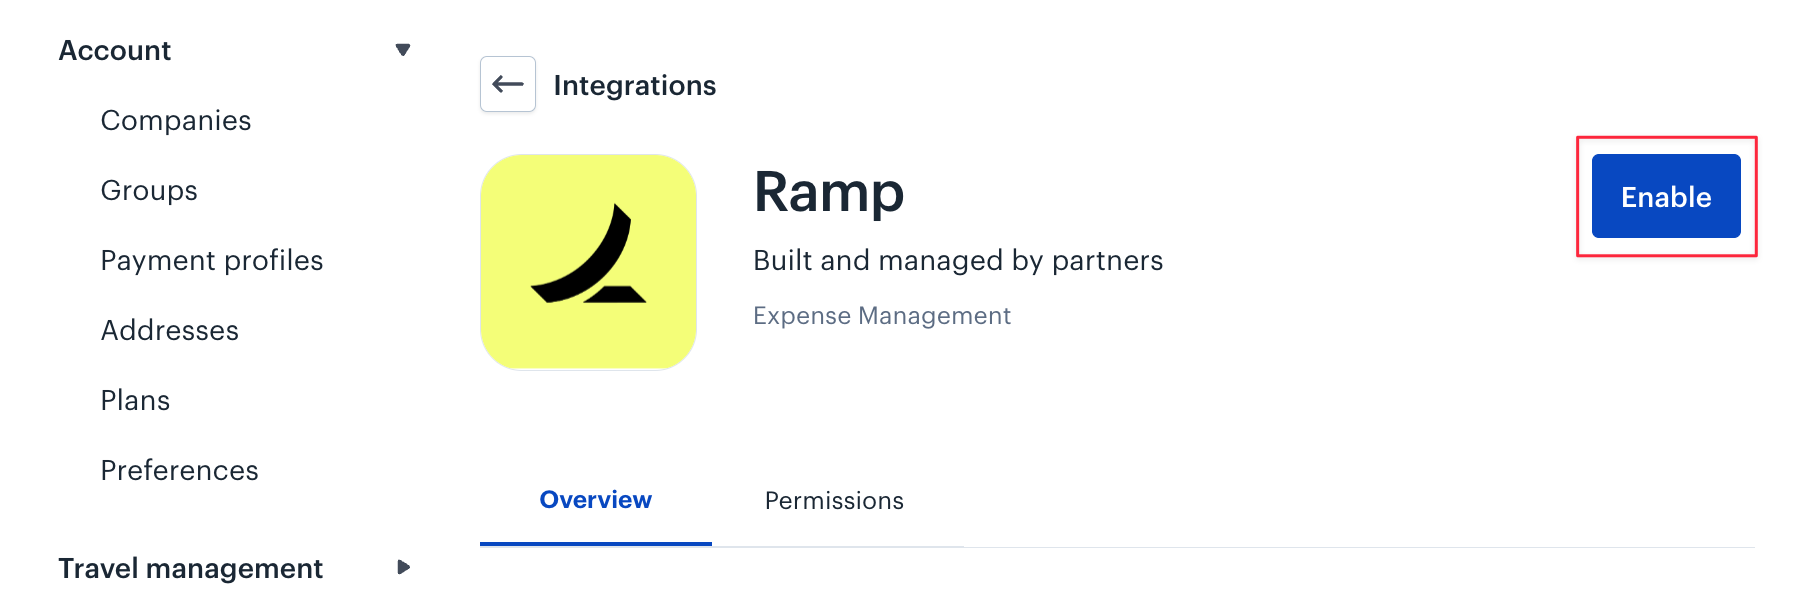This screenshot has height=616, width=1797.
Task: Open Companies in the sidebar
Action: (x=176, y=120)
